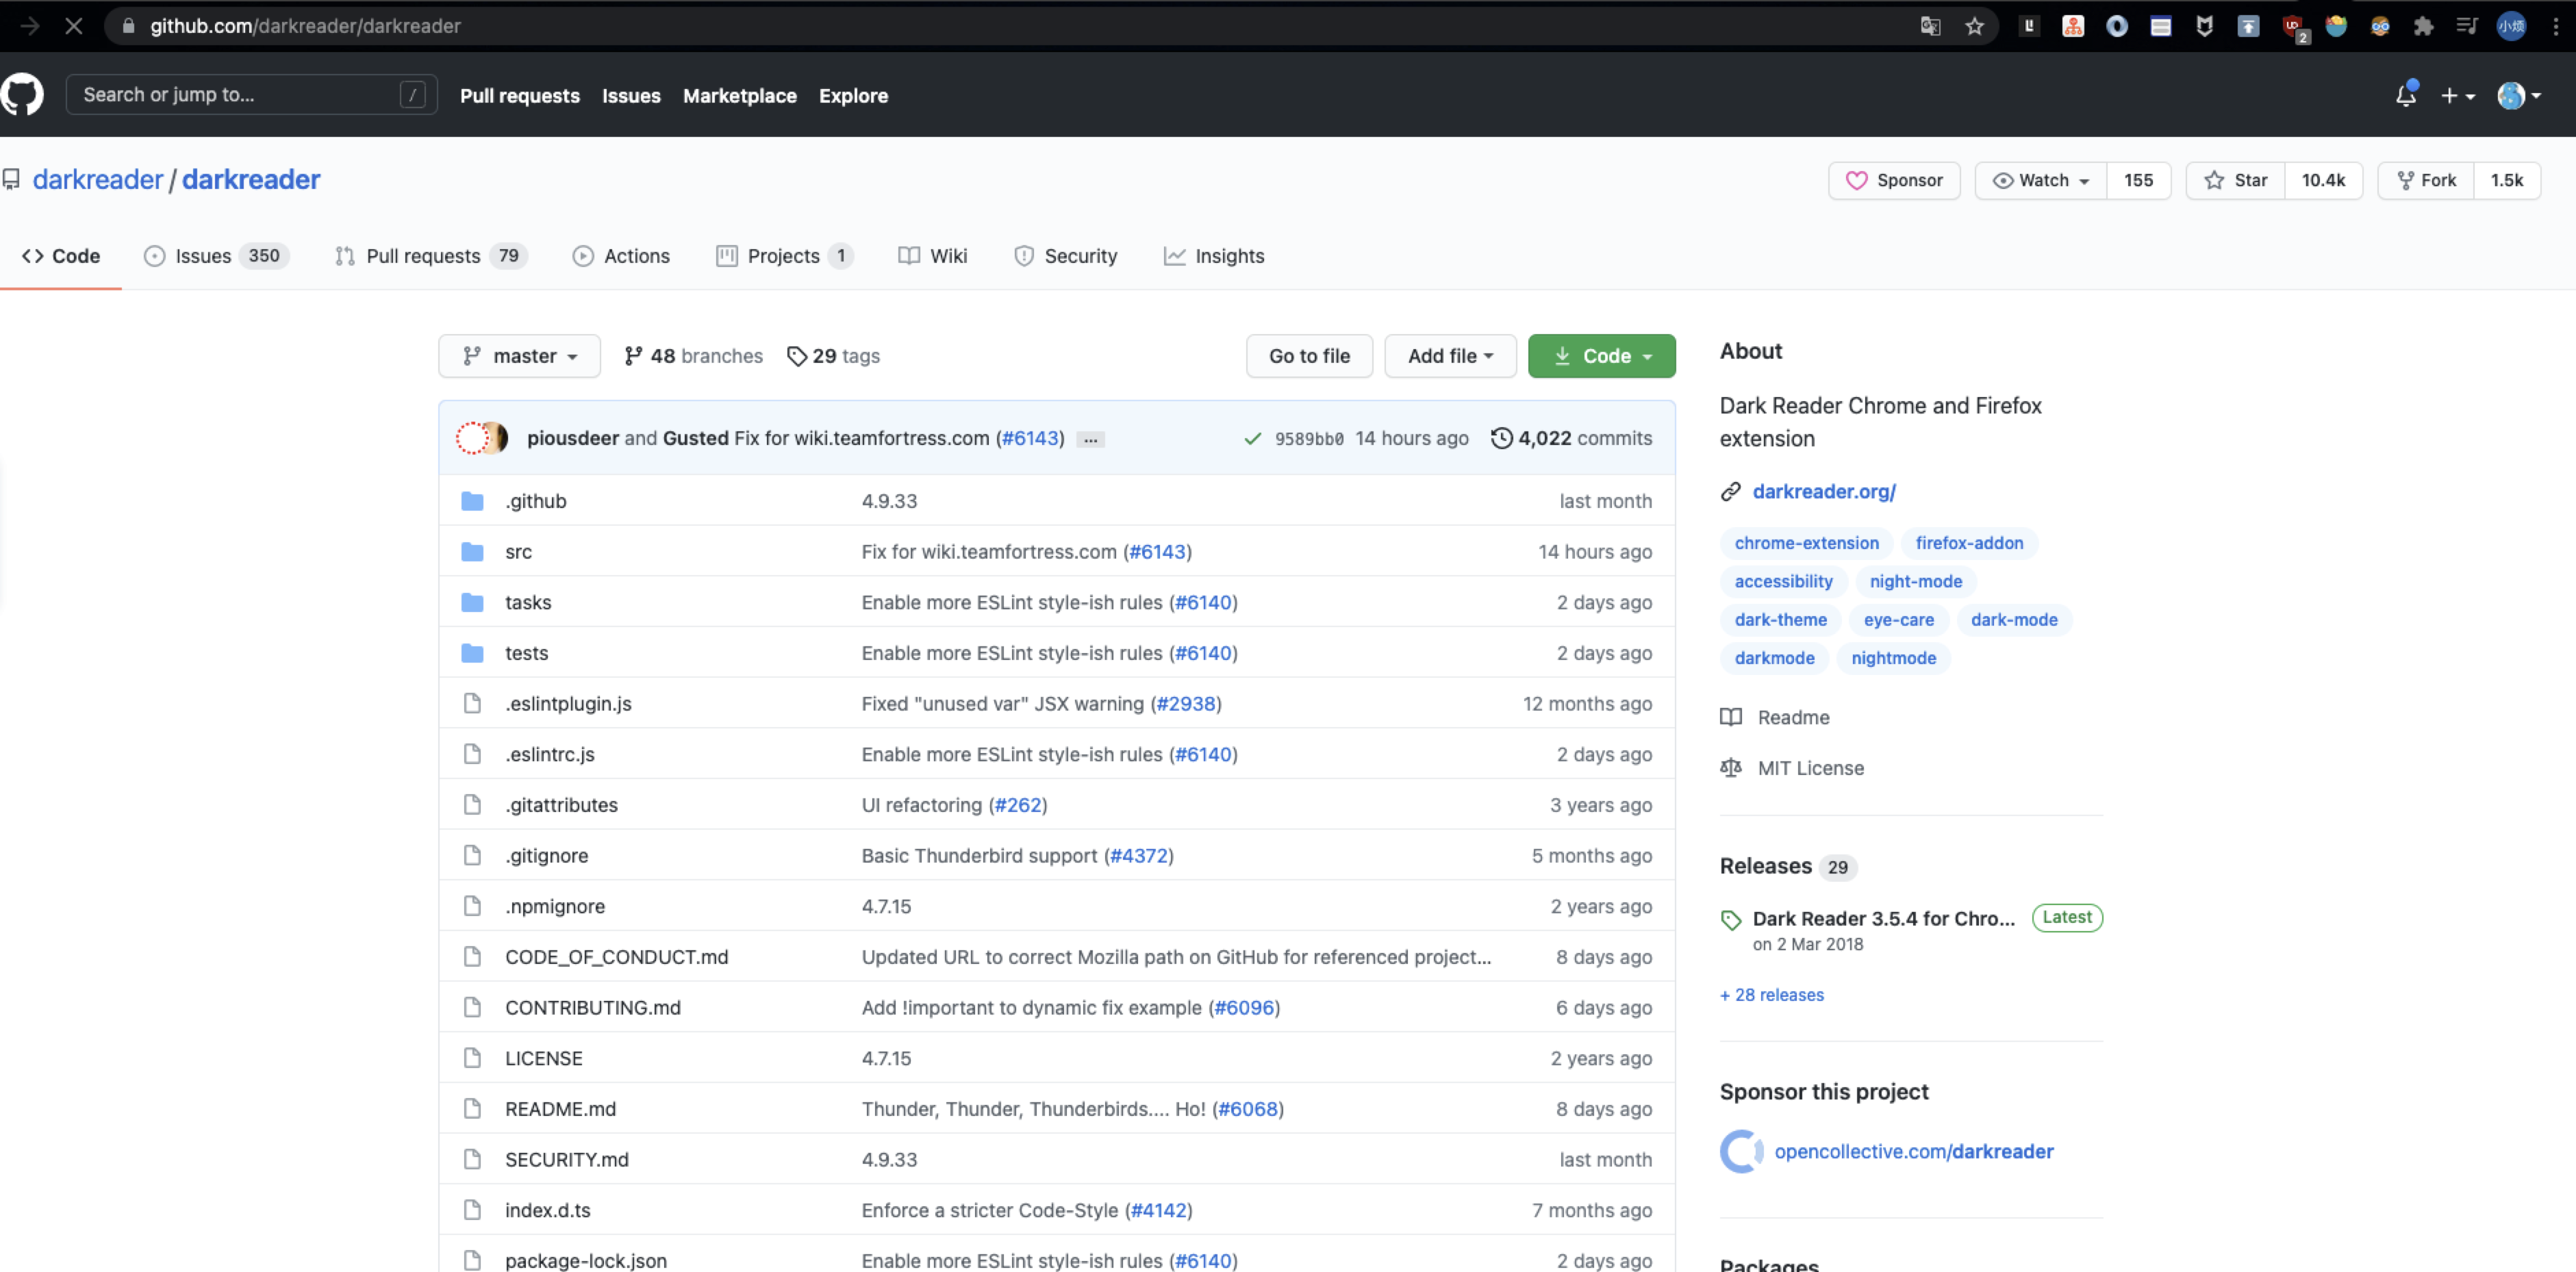View the green commit status check
The image size is (2576, 1272).
click(1252, 439)
